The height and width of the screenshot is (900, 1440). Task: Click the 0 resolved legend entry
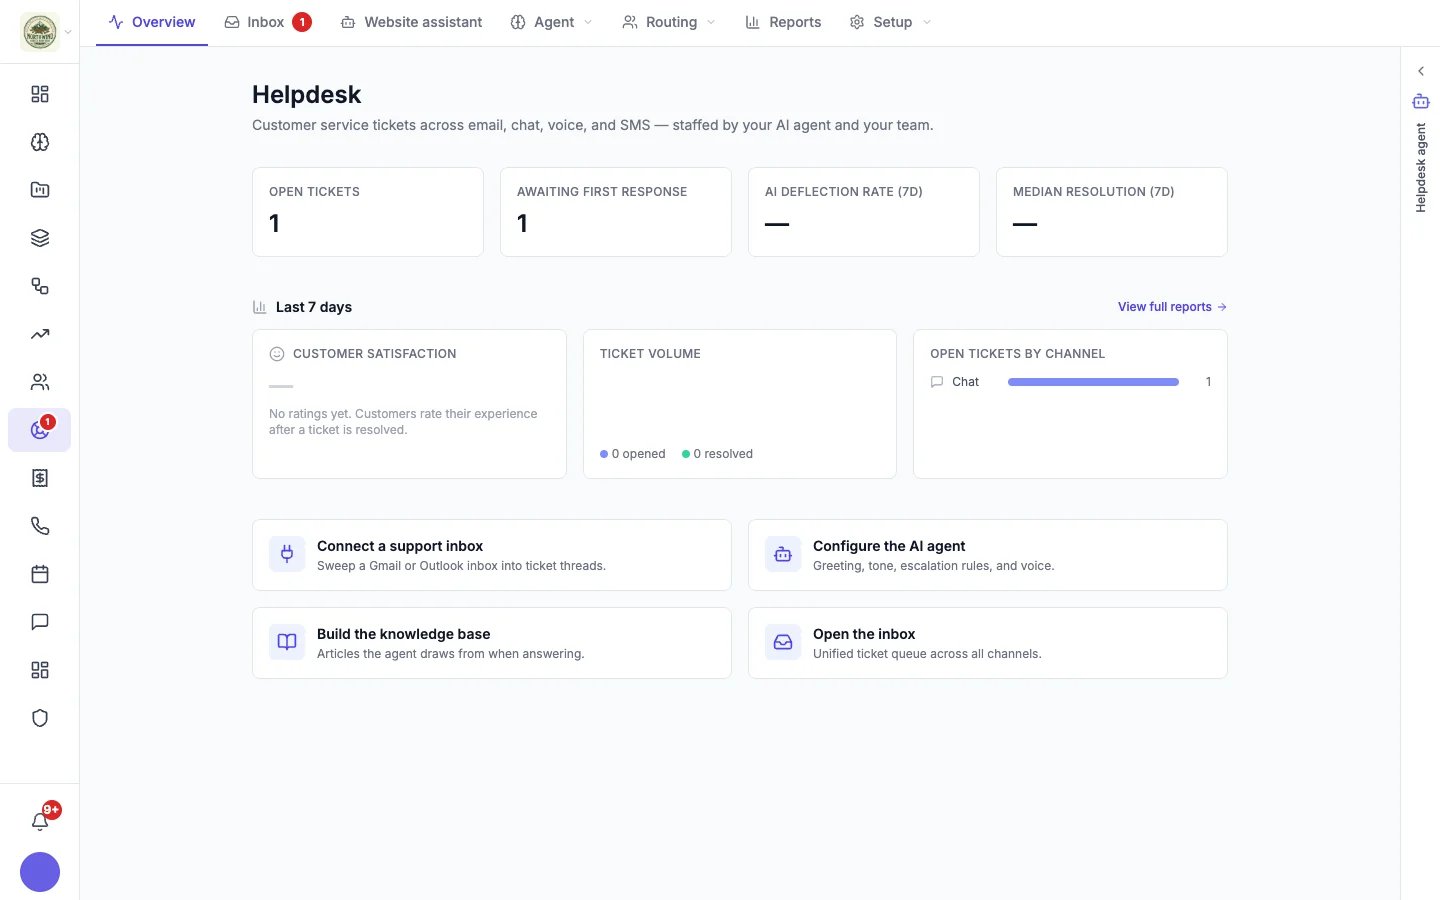(x=717, y=454)
